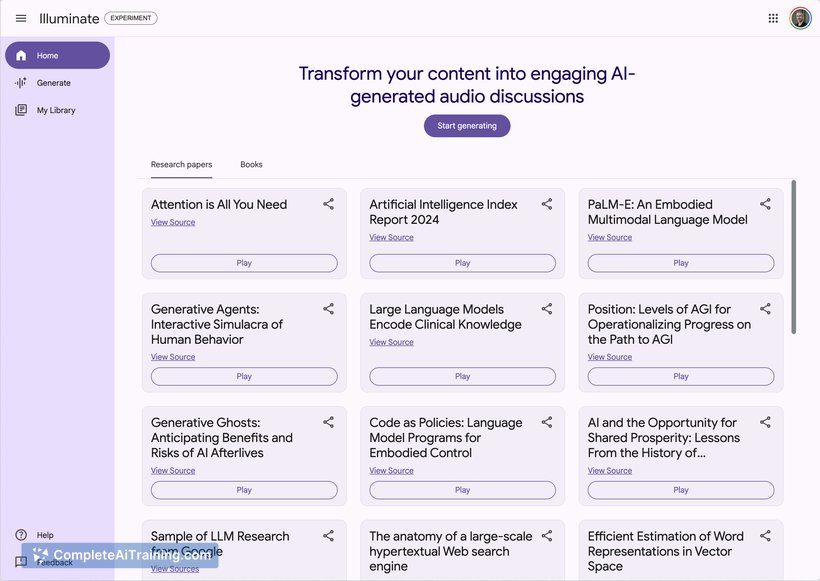Click the Start generating button
The height and width of the screenshot is (581, 820).
tap(467, 126)
